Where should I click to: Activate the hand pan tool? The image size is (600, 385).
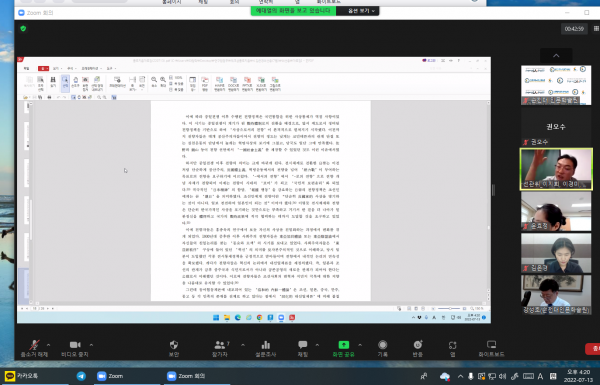tap(75, 83)
